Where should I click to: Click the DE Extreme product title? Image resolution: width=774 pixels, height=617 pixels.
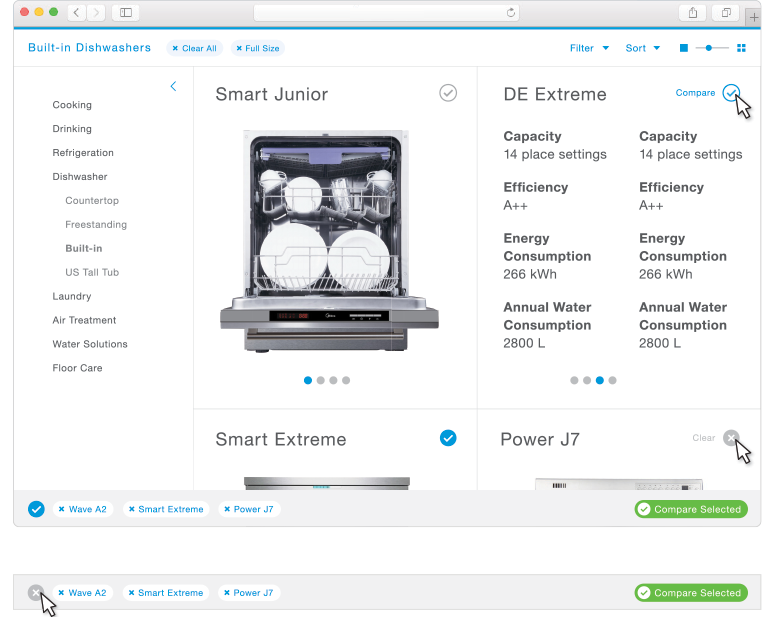tap(555, 94)
